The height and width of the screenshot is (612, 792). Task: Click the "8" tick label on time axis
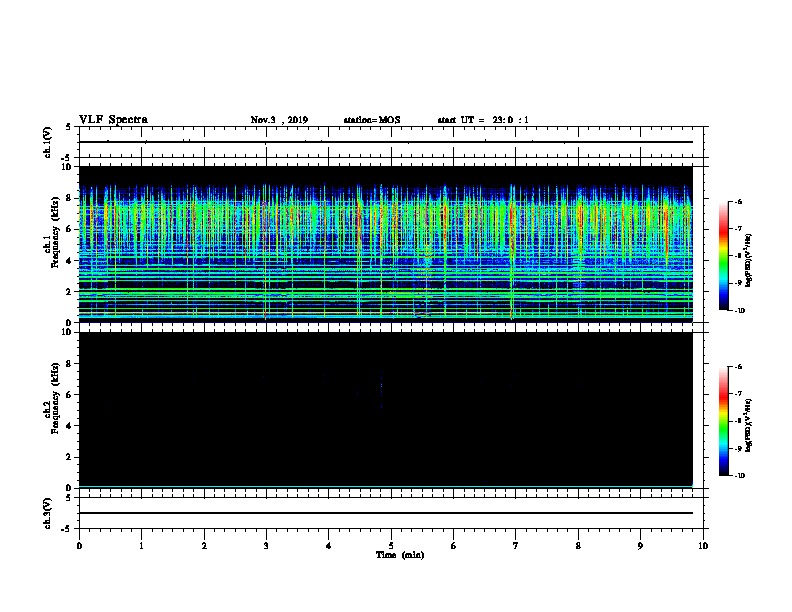pos(578,545)
